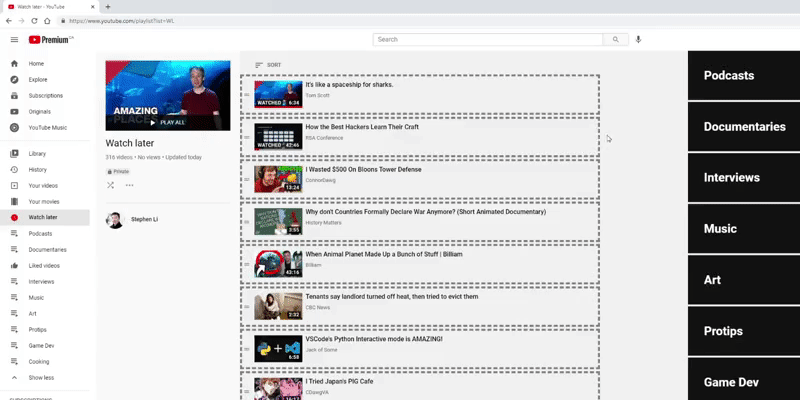The width and height of the screenshot is (800, 400).
Task: Open the Documentaries playlist in sidebar
Action: pyautogui.click(x=45, y=249)
